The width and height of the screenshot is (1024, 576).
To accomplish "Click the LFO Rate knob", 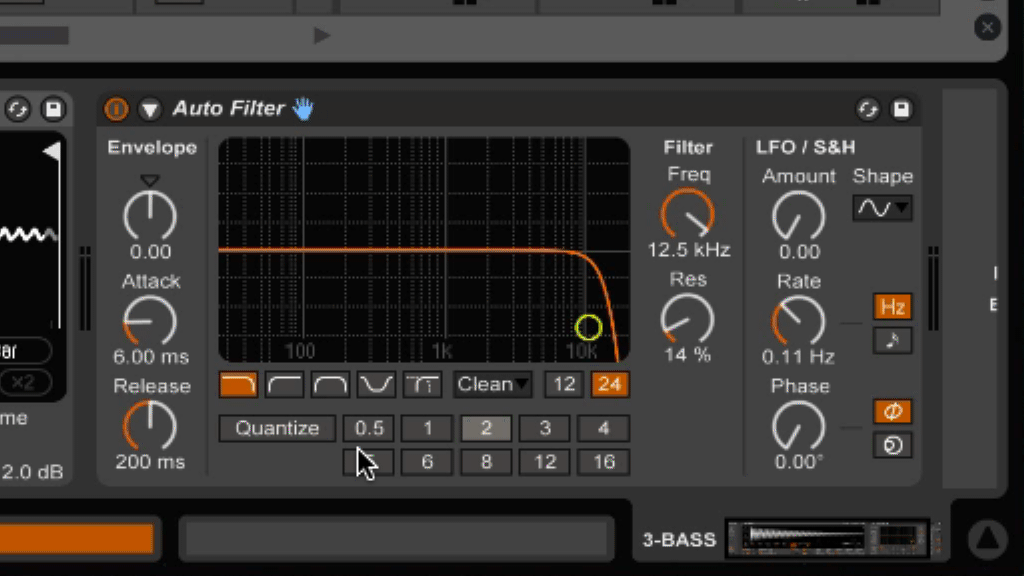I will point(799,321).
